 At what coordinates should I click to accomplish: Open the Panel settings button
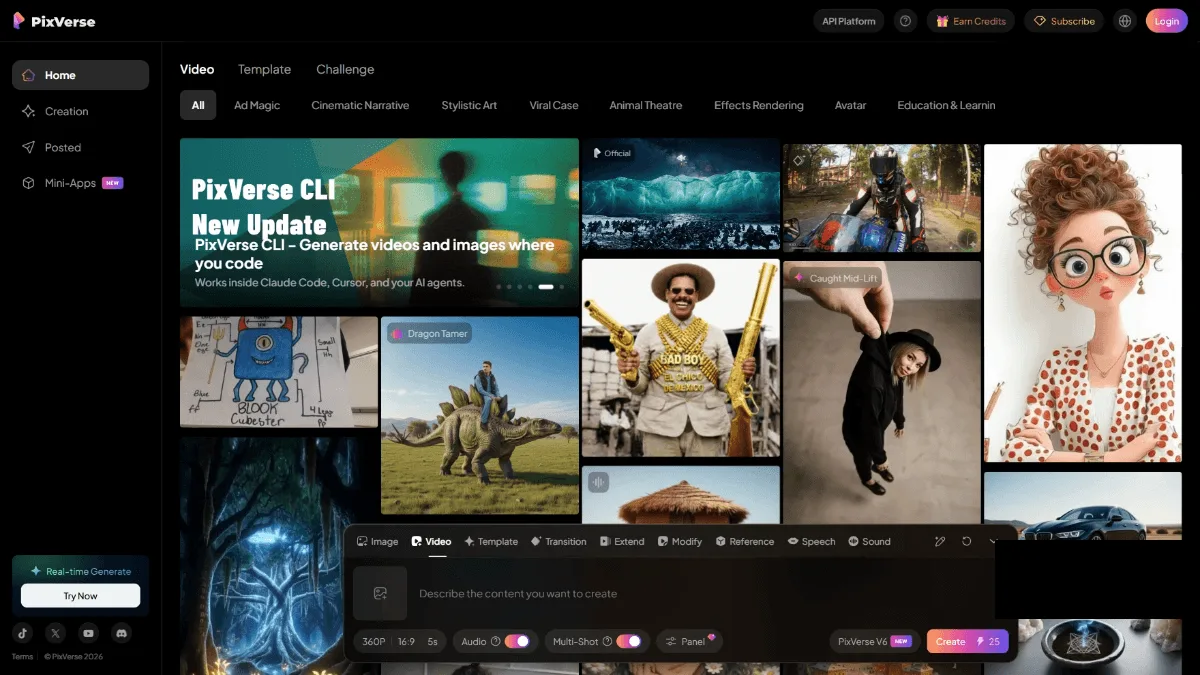[x=689, y=641]
